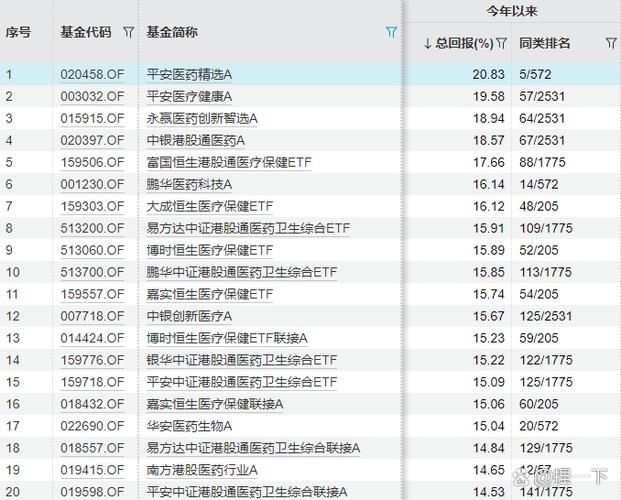Open fund code 159776.OF

tap(92, 361)
